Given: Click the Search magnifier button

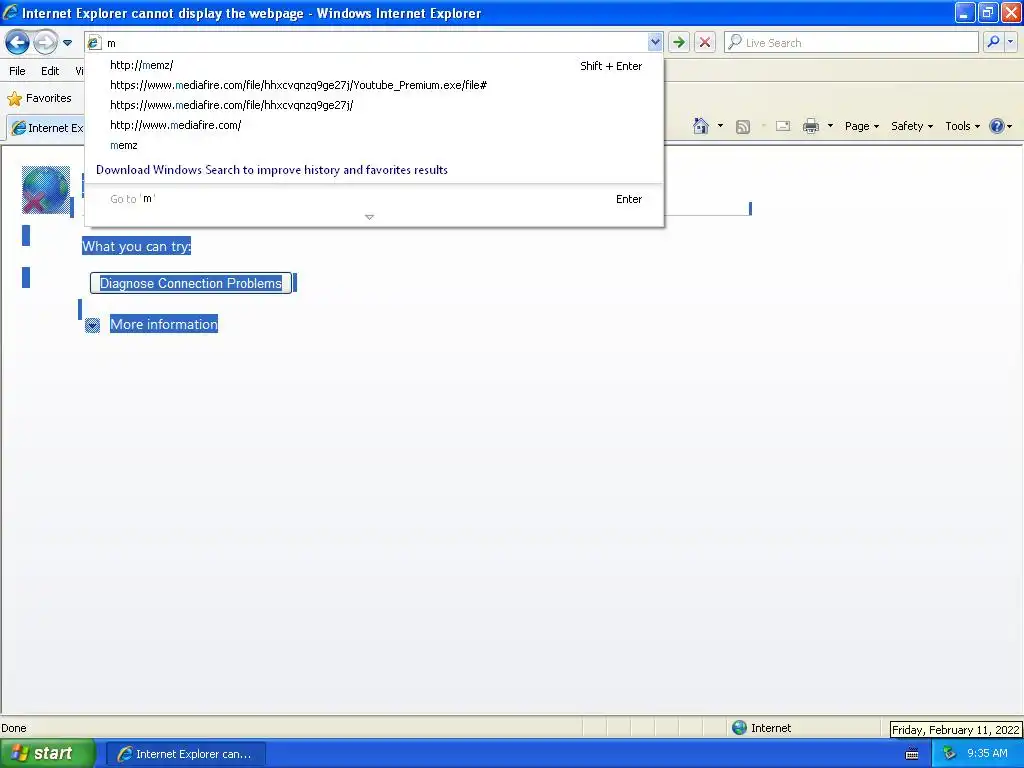Looking at the screenshot, I should pos(993,42).
